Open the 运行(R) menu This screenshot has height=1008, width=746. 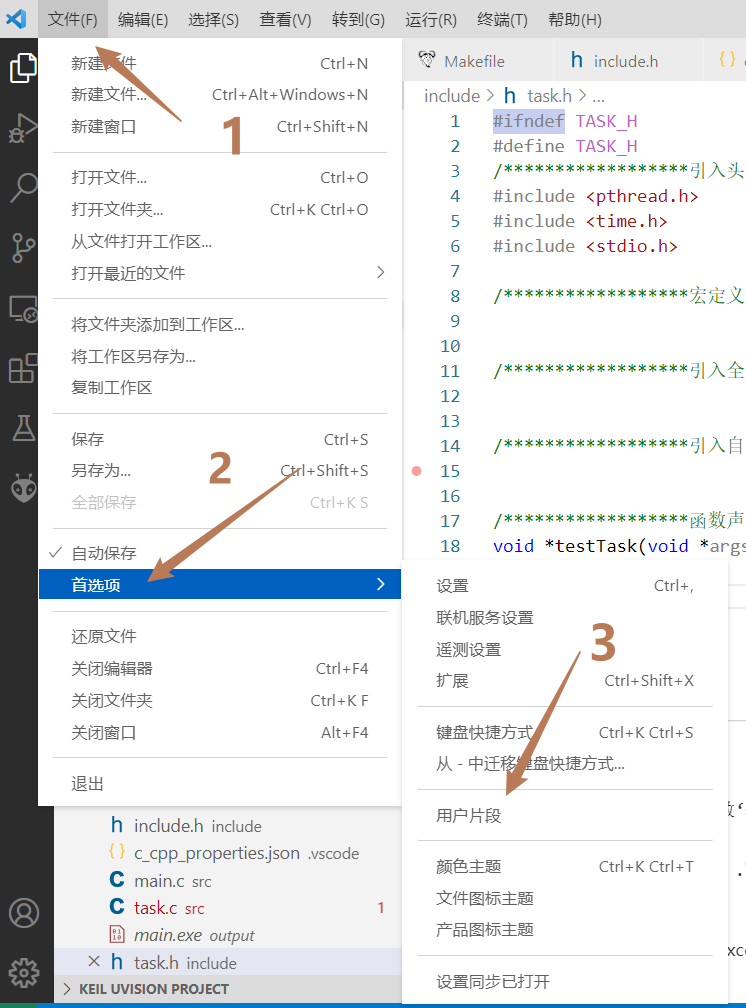point(431,19)
